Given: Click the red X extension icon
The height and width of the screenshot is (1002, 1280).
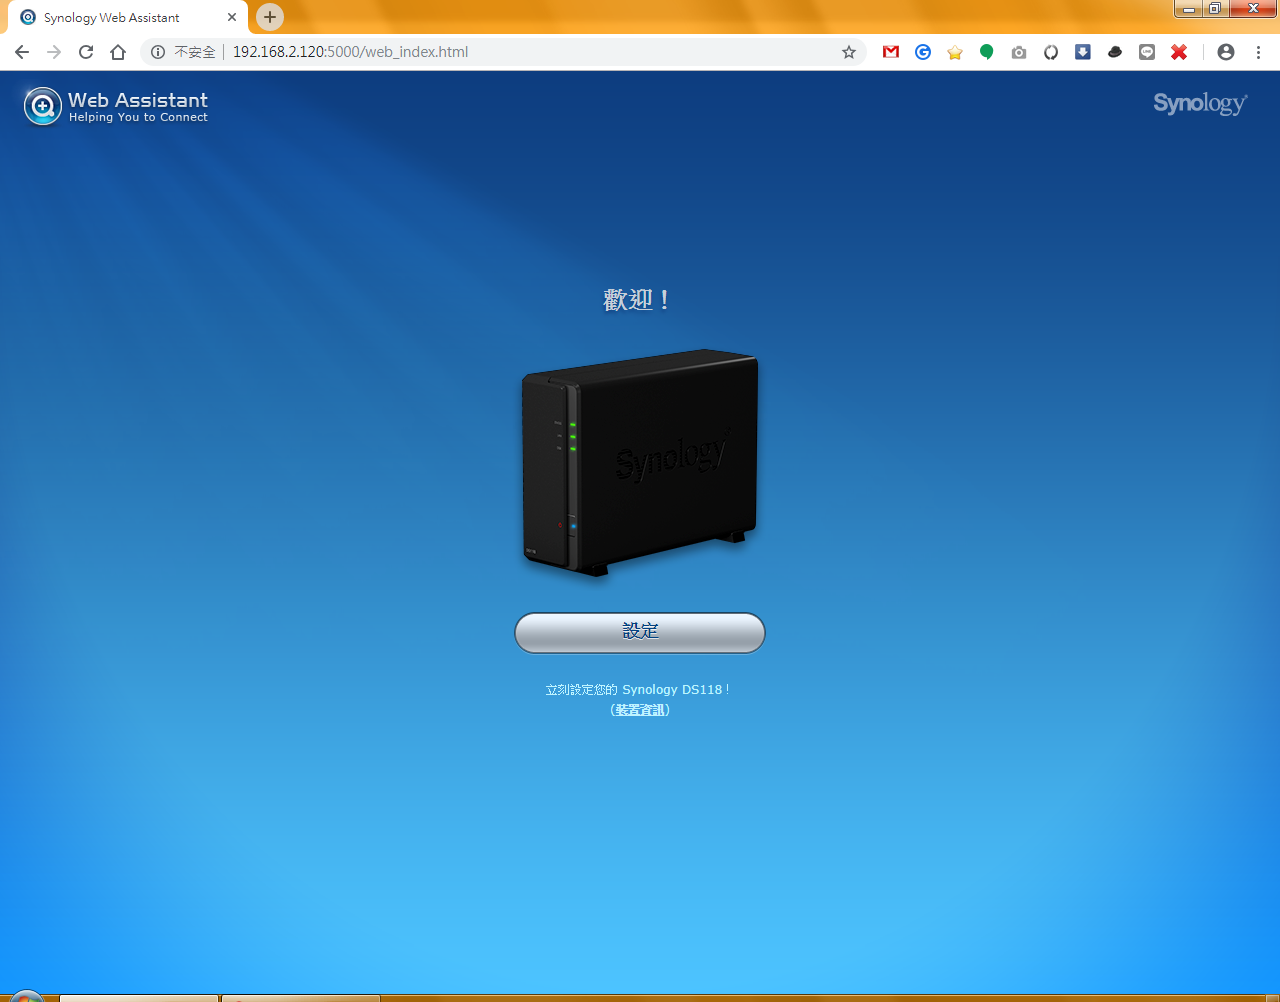Looking at the screenshot, I should (1179, 52).
